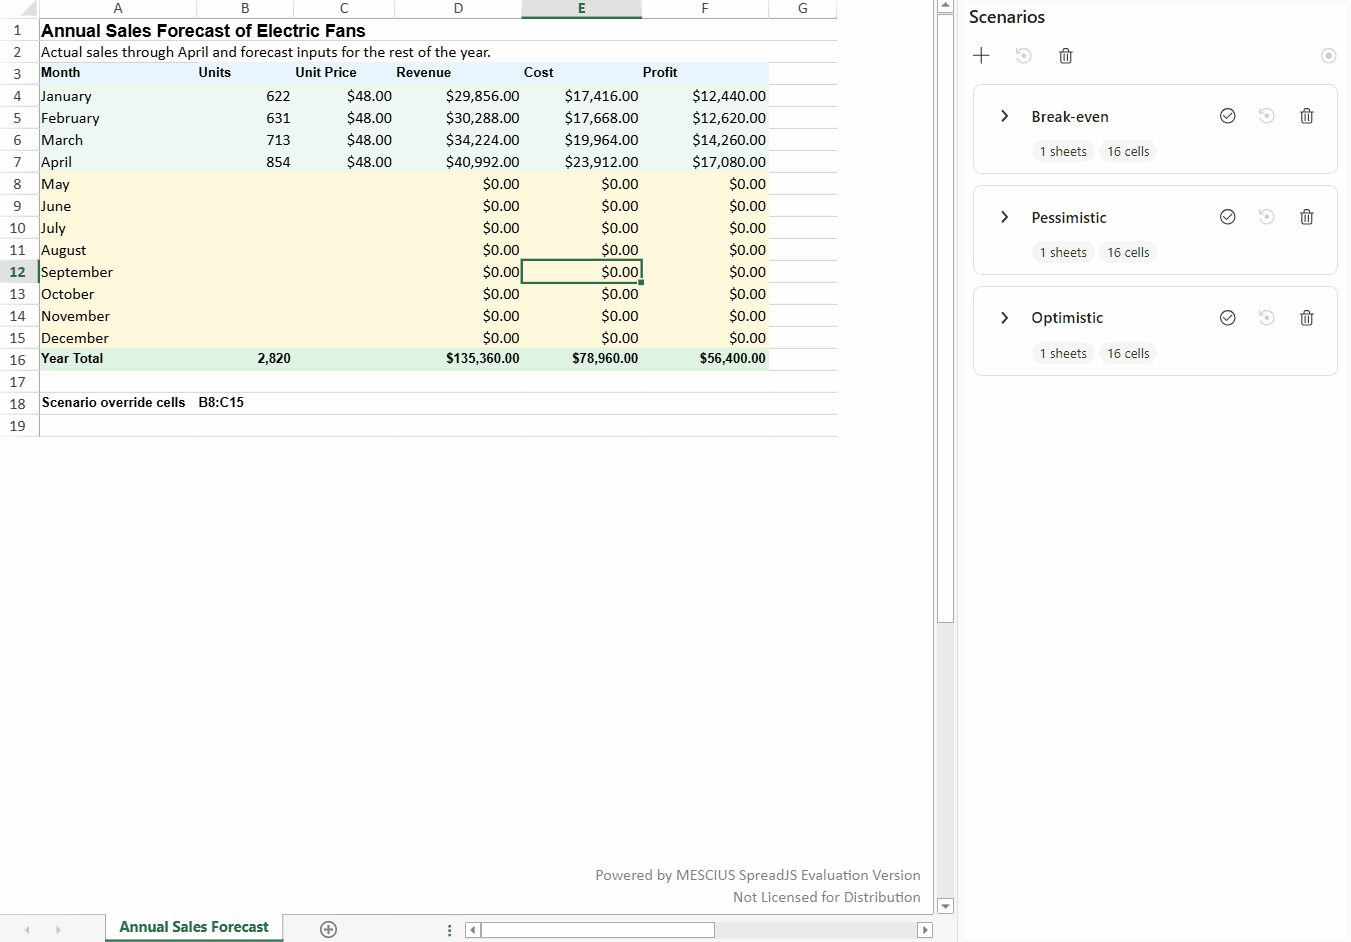Expand the Optimistic scenario details

click(x=1004, y=318)
